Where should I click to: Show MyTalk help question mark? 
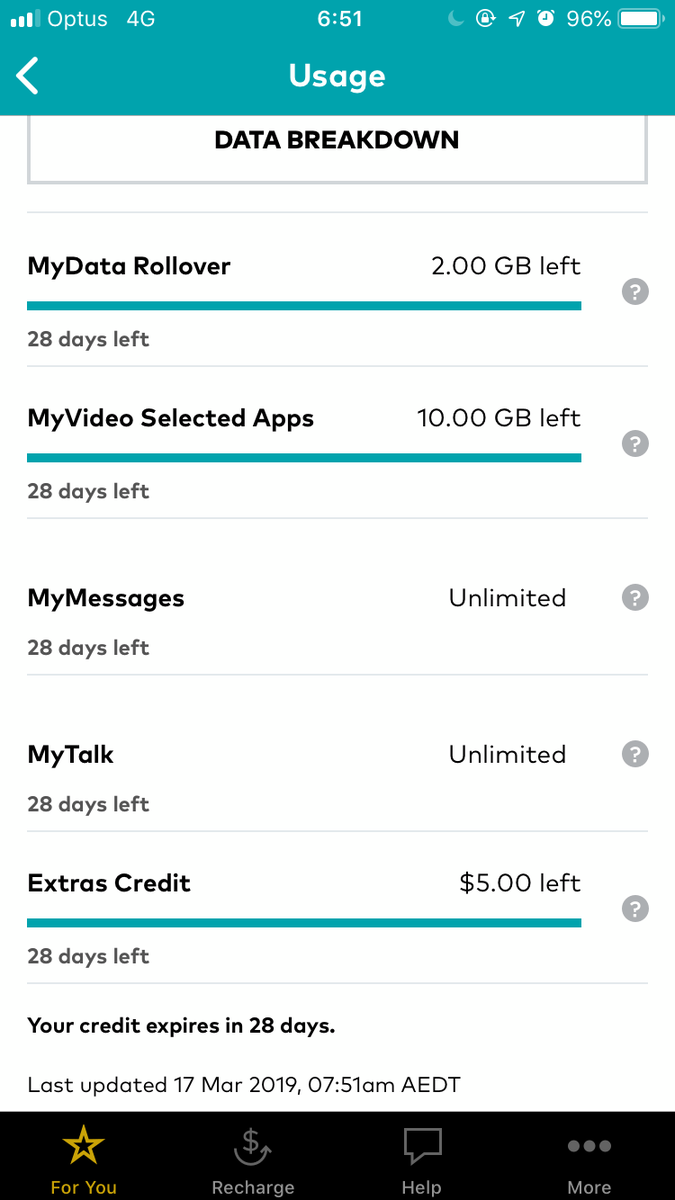click(635, 754)
